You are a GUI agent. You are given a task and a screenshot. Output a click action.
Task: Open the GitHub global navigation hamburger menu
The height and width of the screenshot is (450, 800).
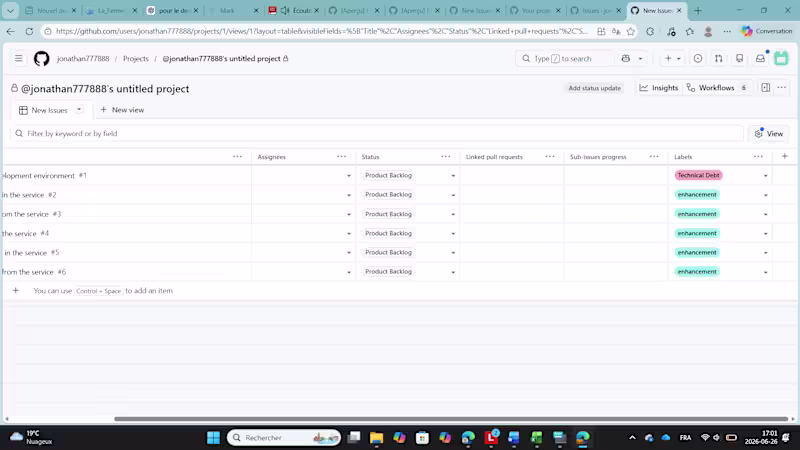pos(19,59)
